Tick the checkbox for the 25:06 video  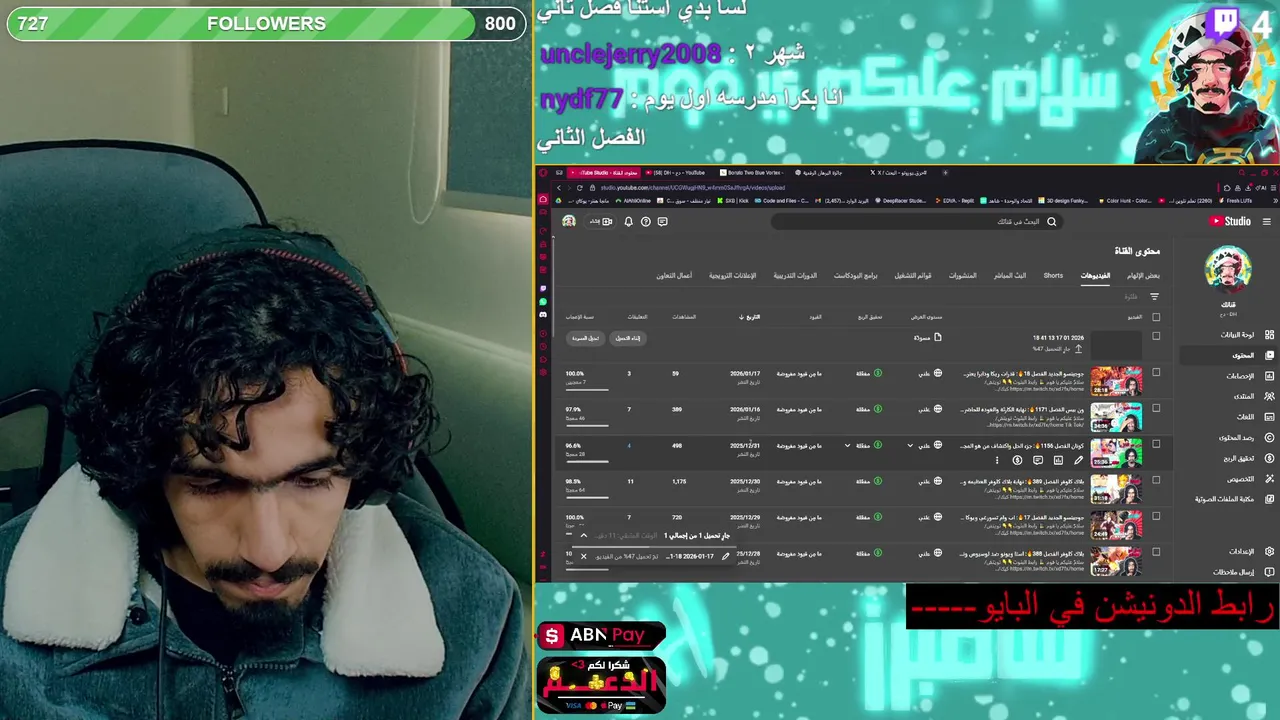tap(1156, 444)
